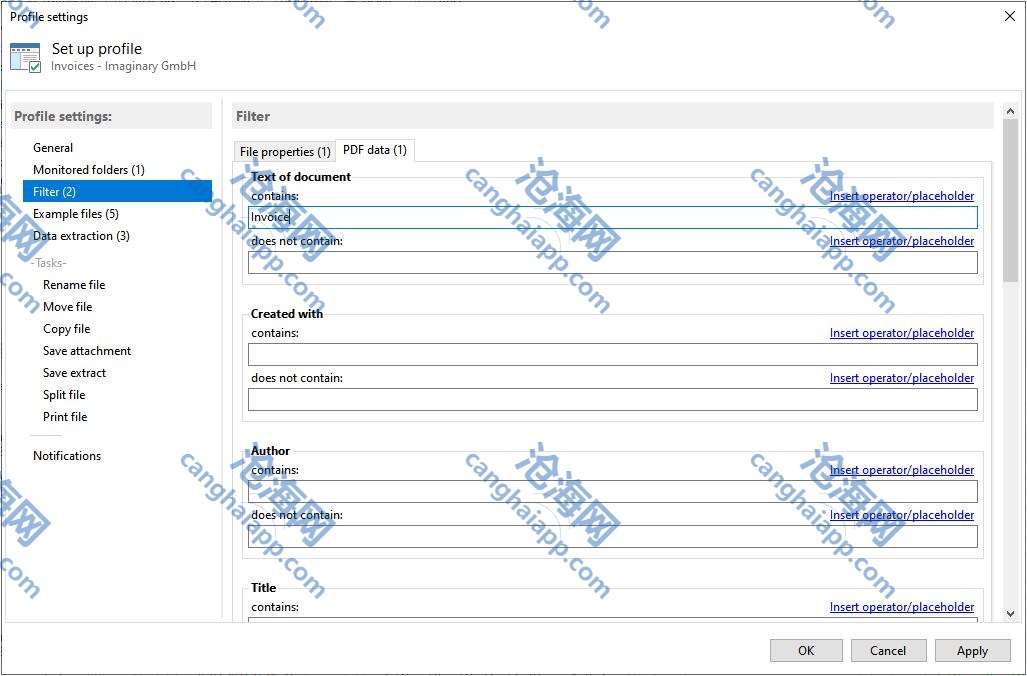Click Insert operator/placeholder for Author contains

click(901, 470)
